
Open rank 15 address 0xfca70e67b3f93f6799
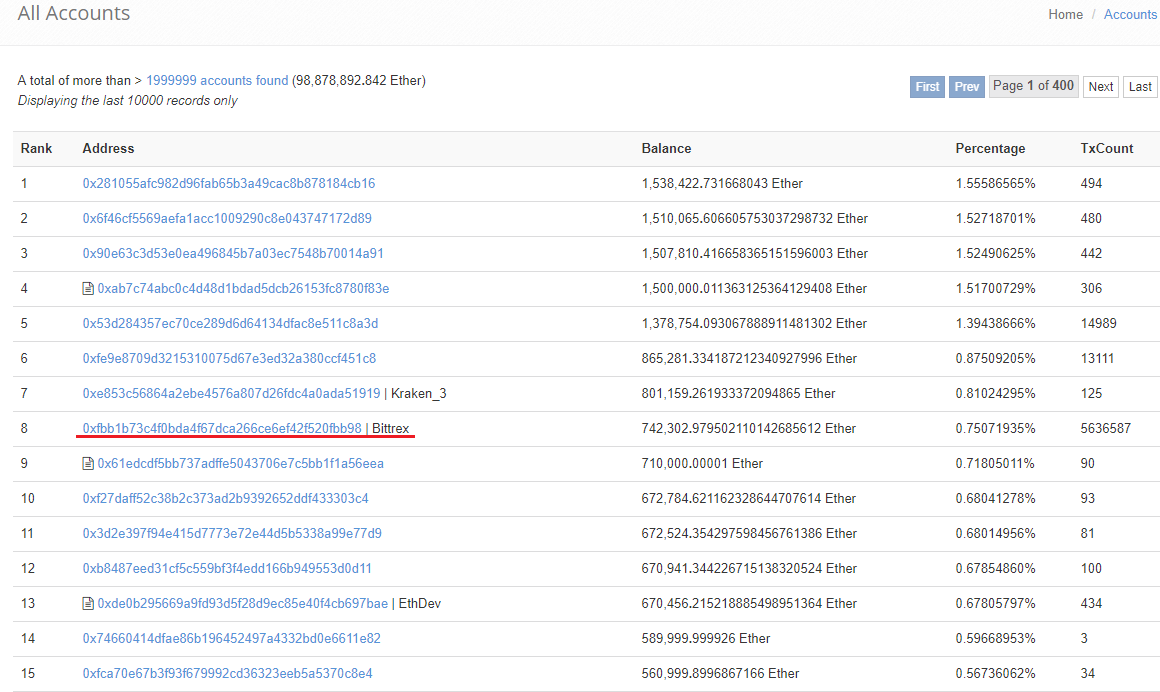pyautogui.click(x=227, y=673)
